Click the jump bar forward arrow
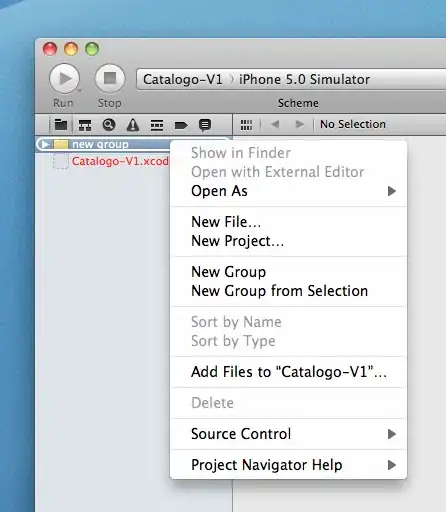This screenshot has height=512, width=446. coord(300,124)
